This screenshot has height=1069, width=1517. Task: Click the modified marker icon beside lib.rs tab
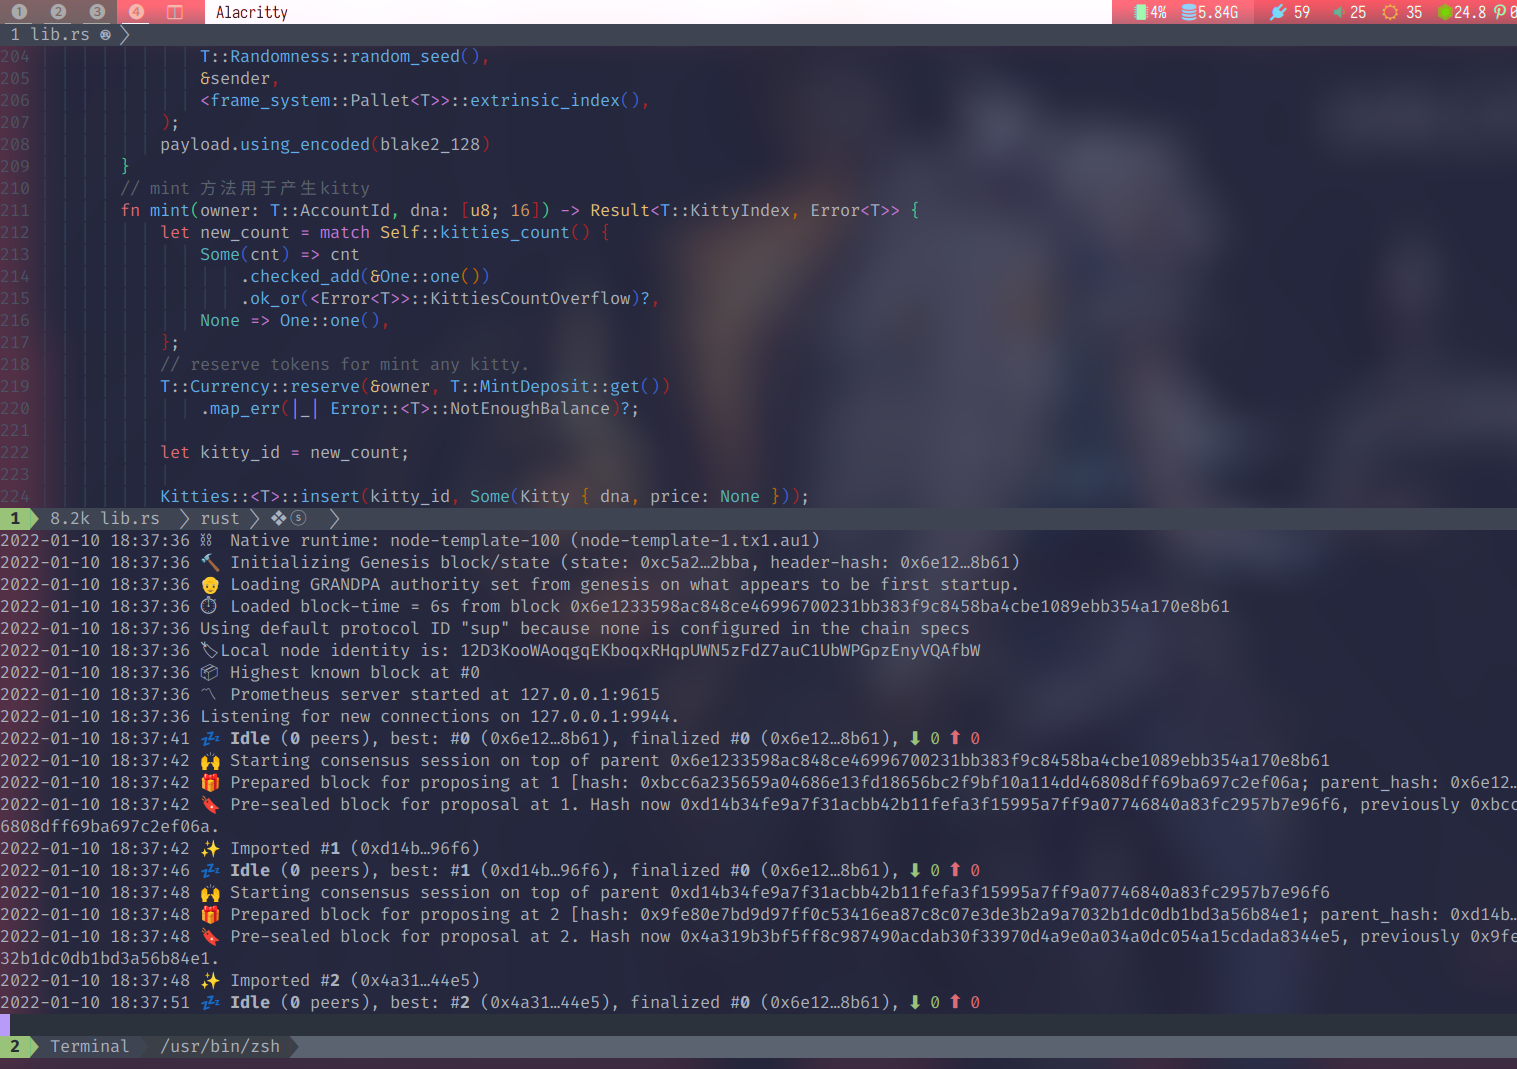click(105, 34)
